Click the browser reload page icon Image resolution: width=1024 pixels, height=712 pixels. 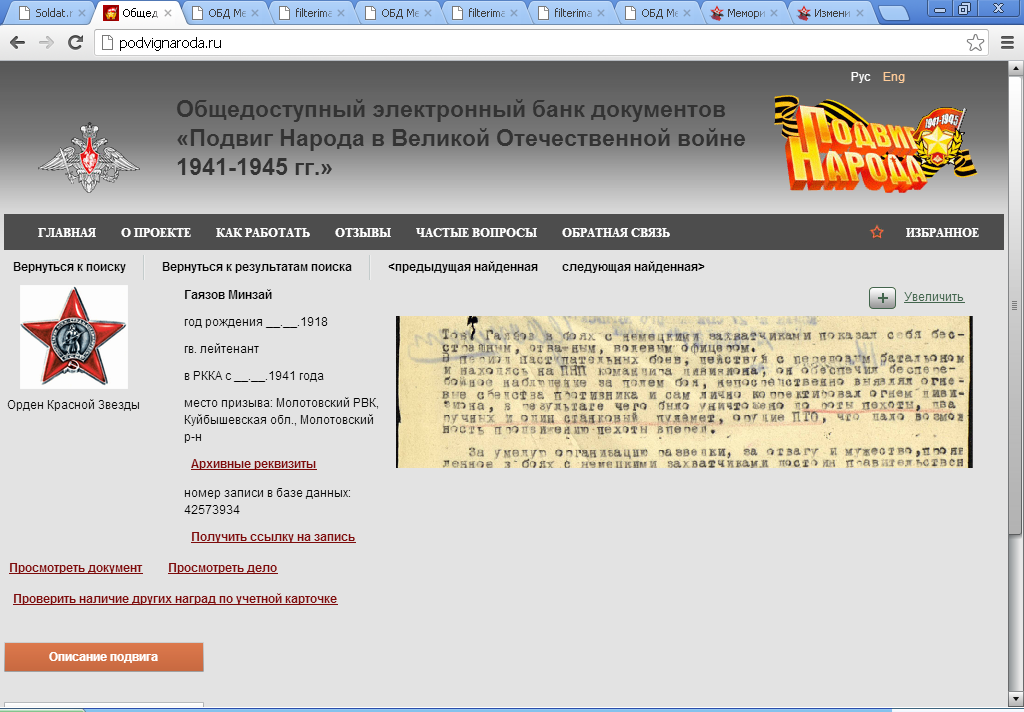pos(75,43)
